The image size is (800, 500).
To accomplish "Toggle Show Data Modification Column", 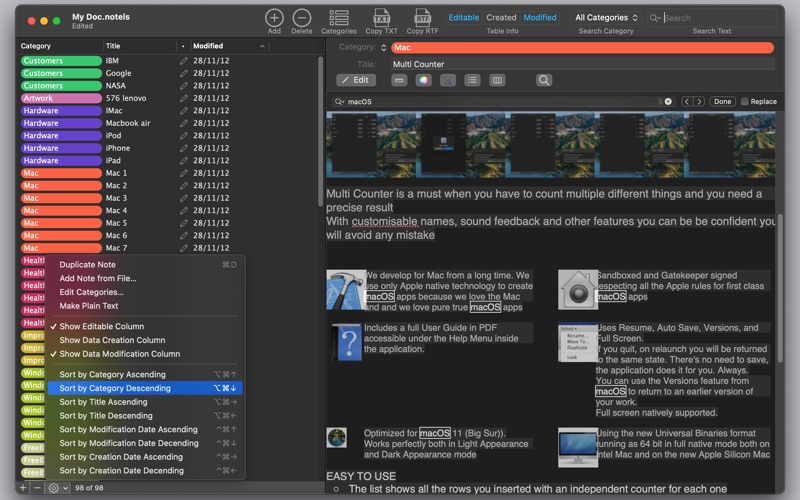I will 119,354.
